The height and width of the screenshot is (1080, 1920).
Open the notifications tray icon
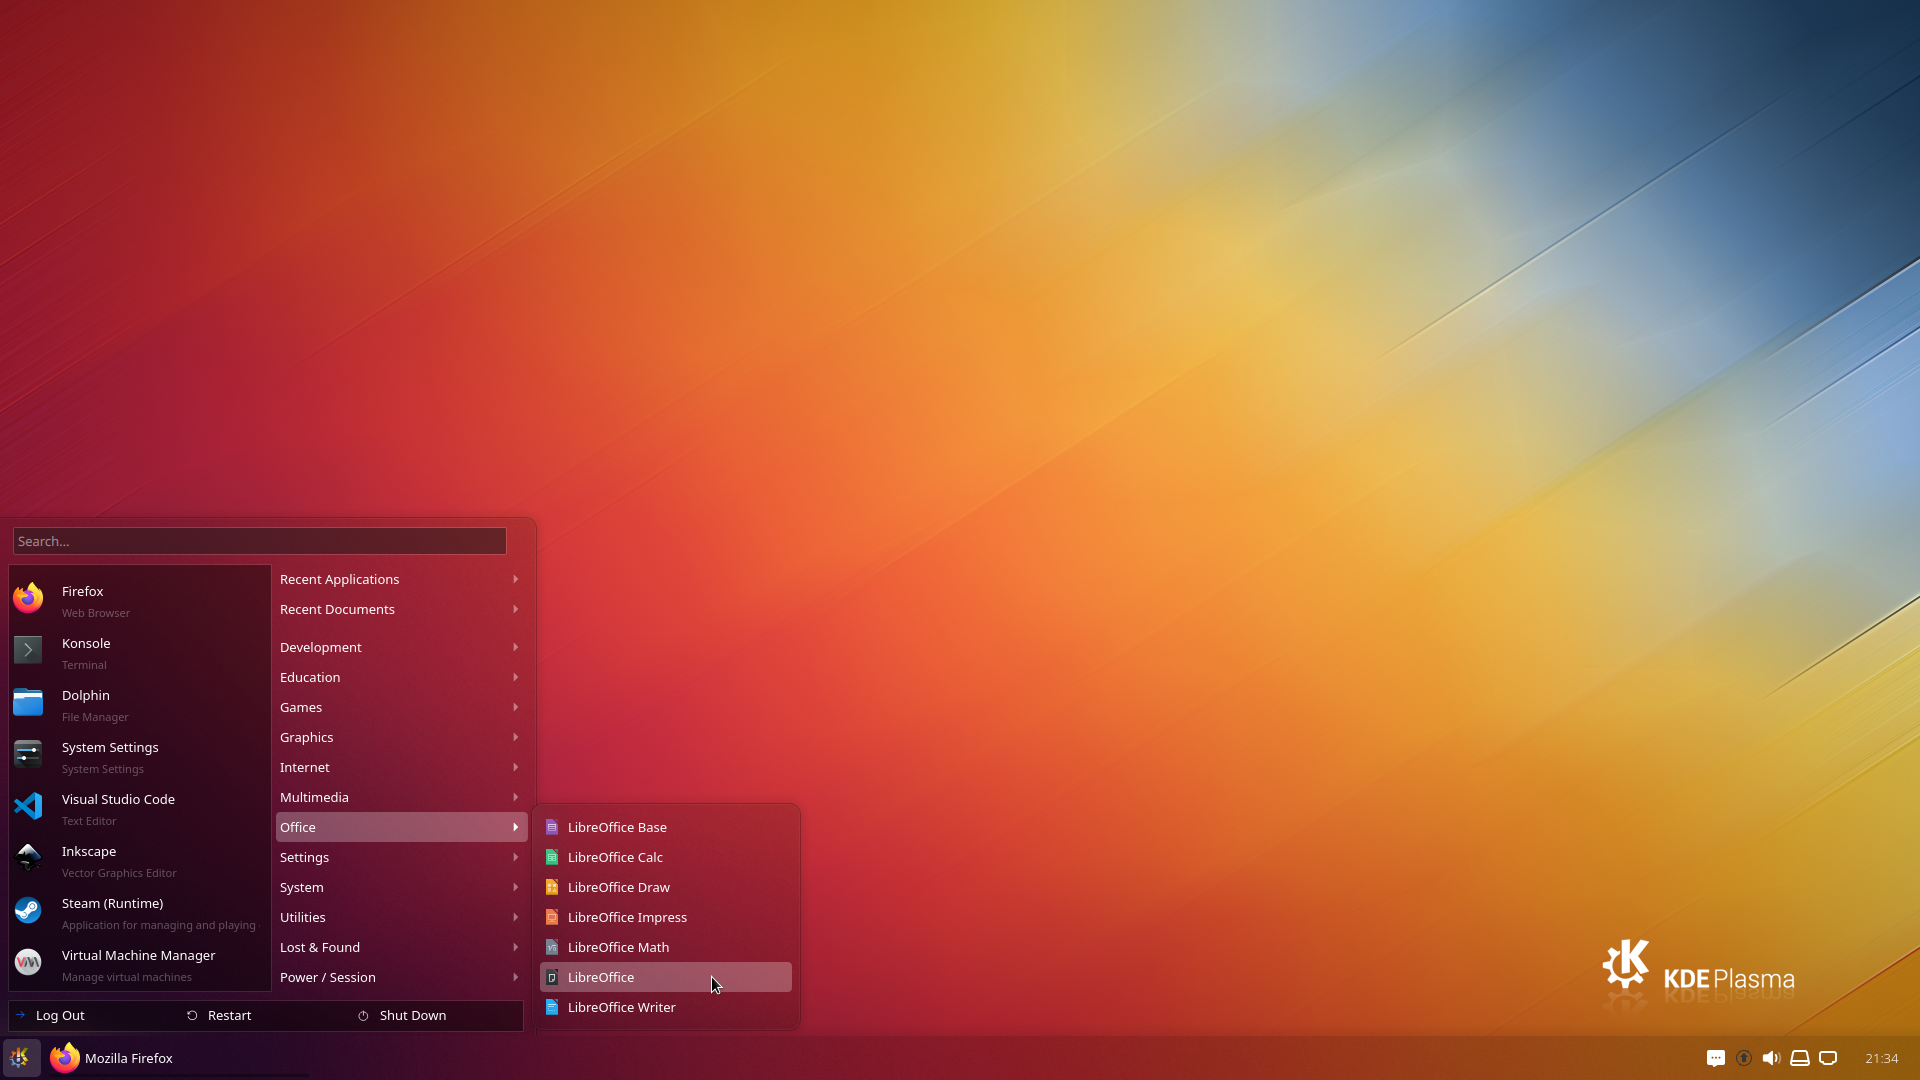(1716, 1058)
